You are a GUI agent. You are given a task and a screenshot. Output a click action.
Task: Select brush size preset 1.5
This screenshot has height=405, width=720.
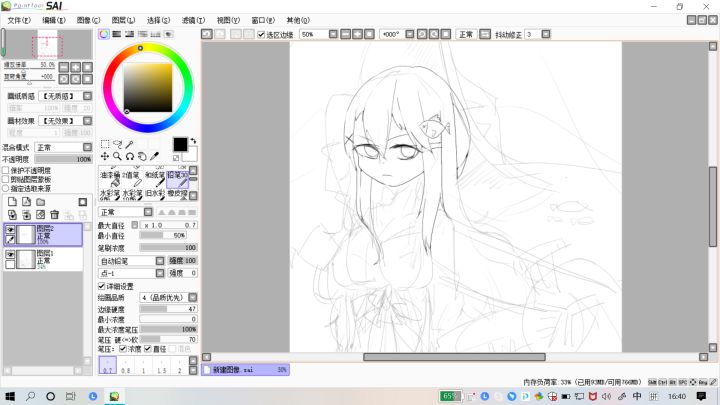tap(162, 366)
